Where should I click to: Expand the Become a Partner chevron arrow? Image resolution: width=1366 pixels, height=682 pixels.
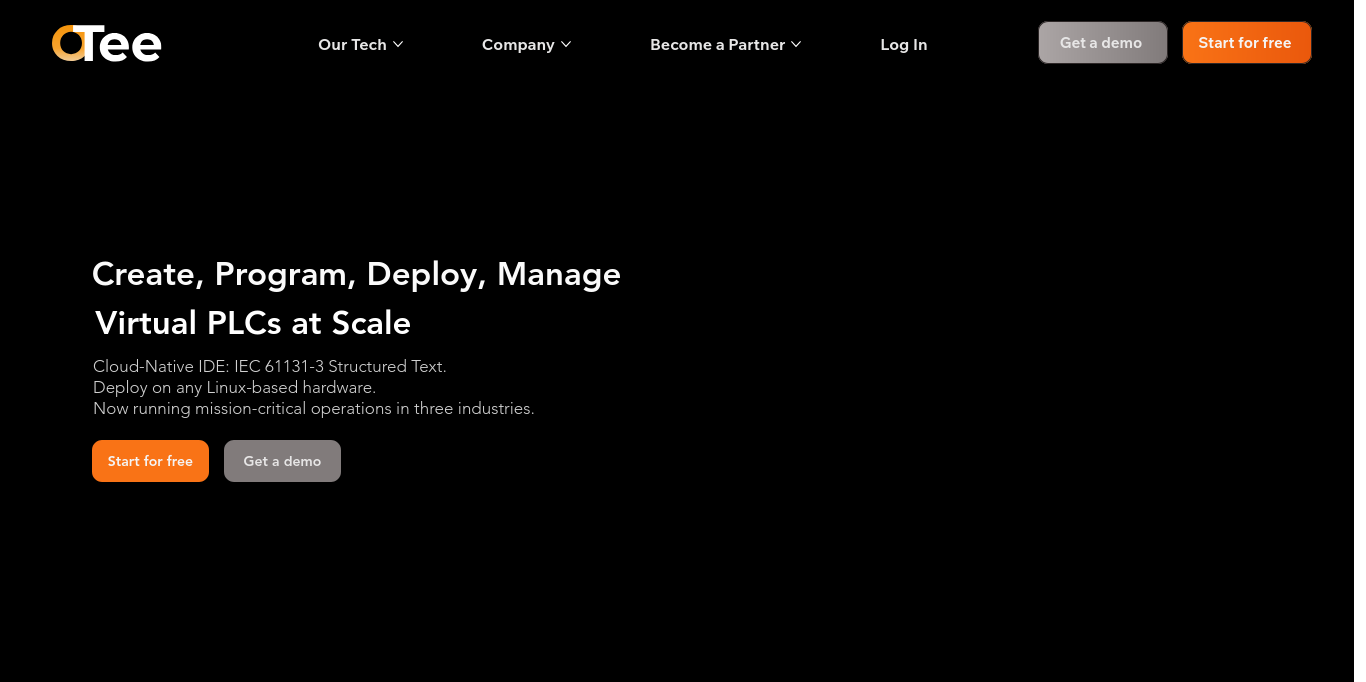coord(796,44)
